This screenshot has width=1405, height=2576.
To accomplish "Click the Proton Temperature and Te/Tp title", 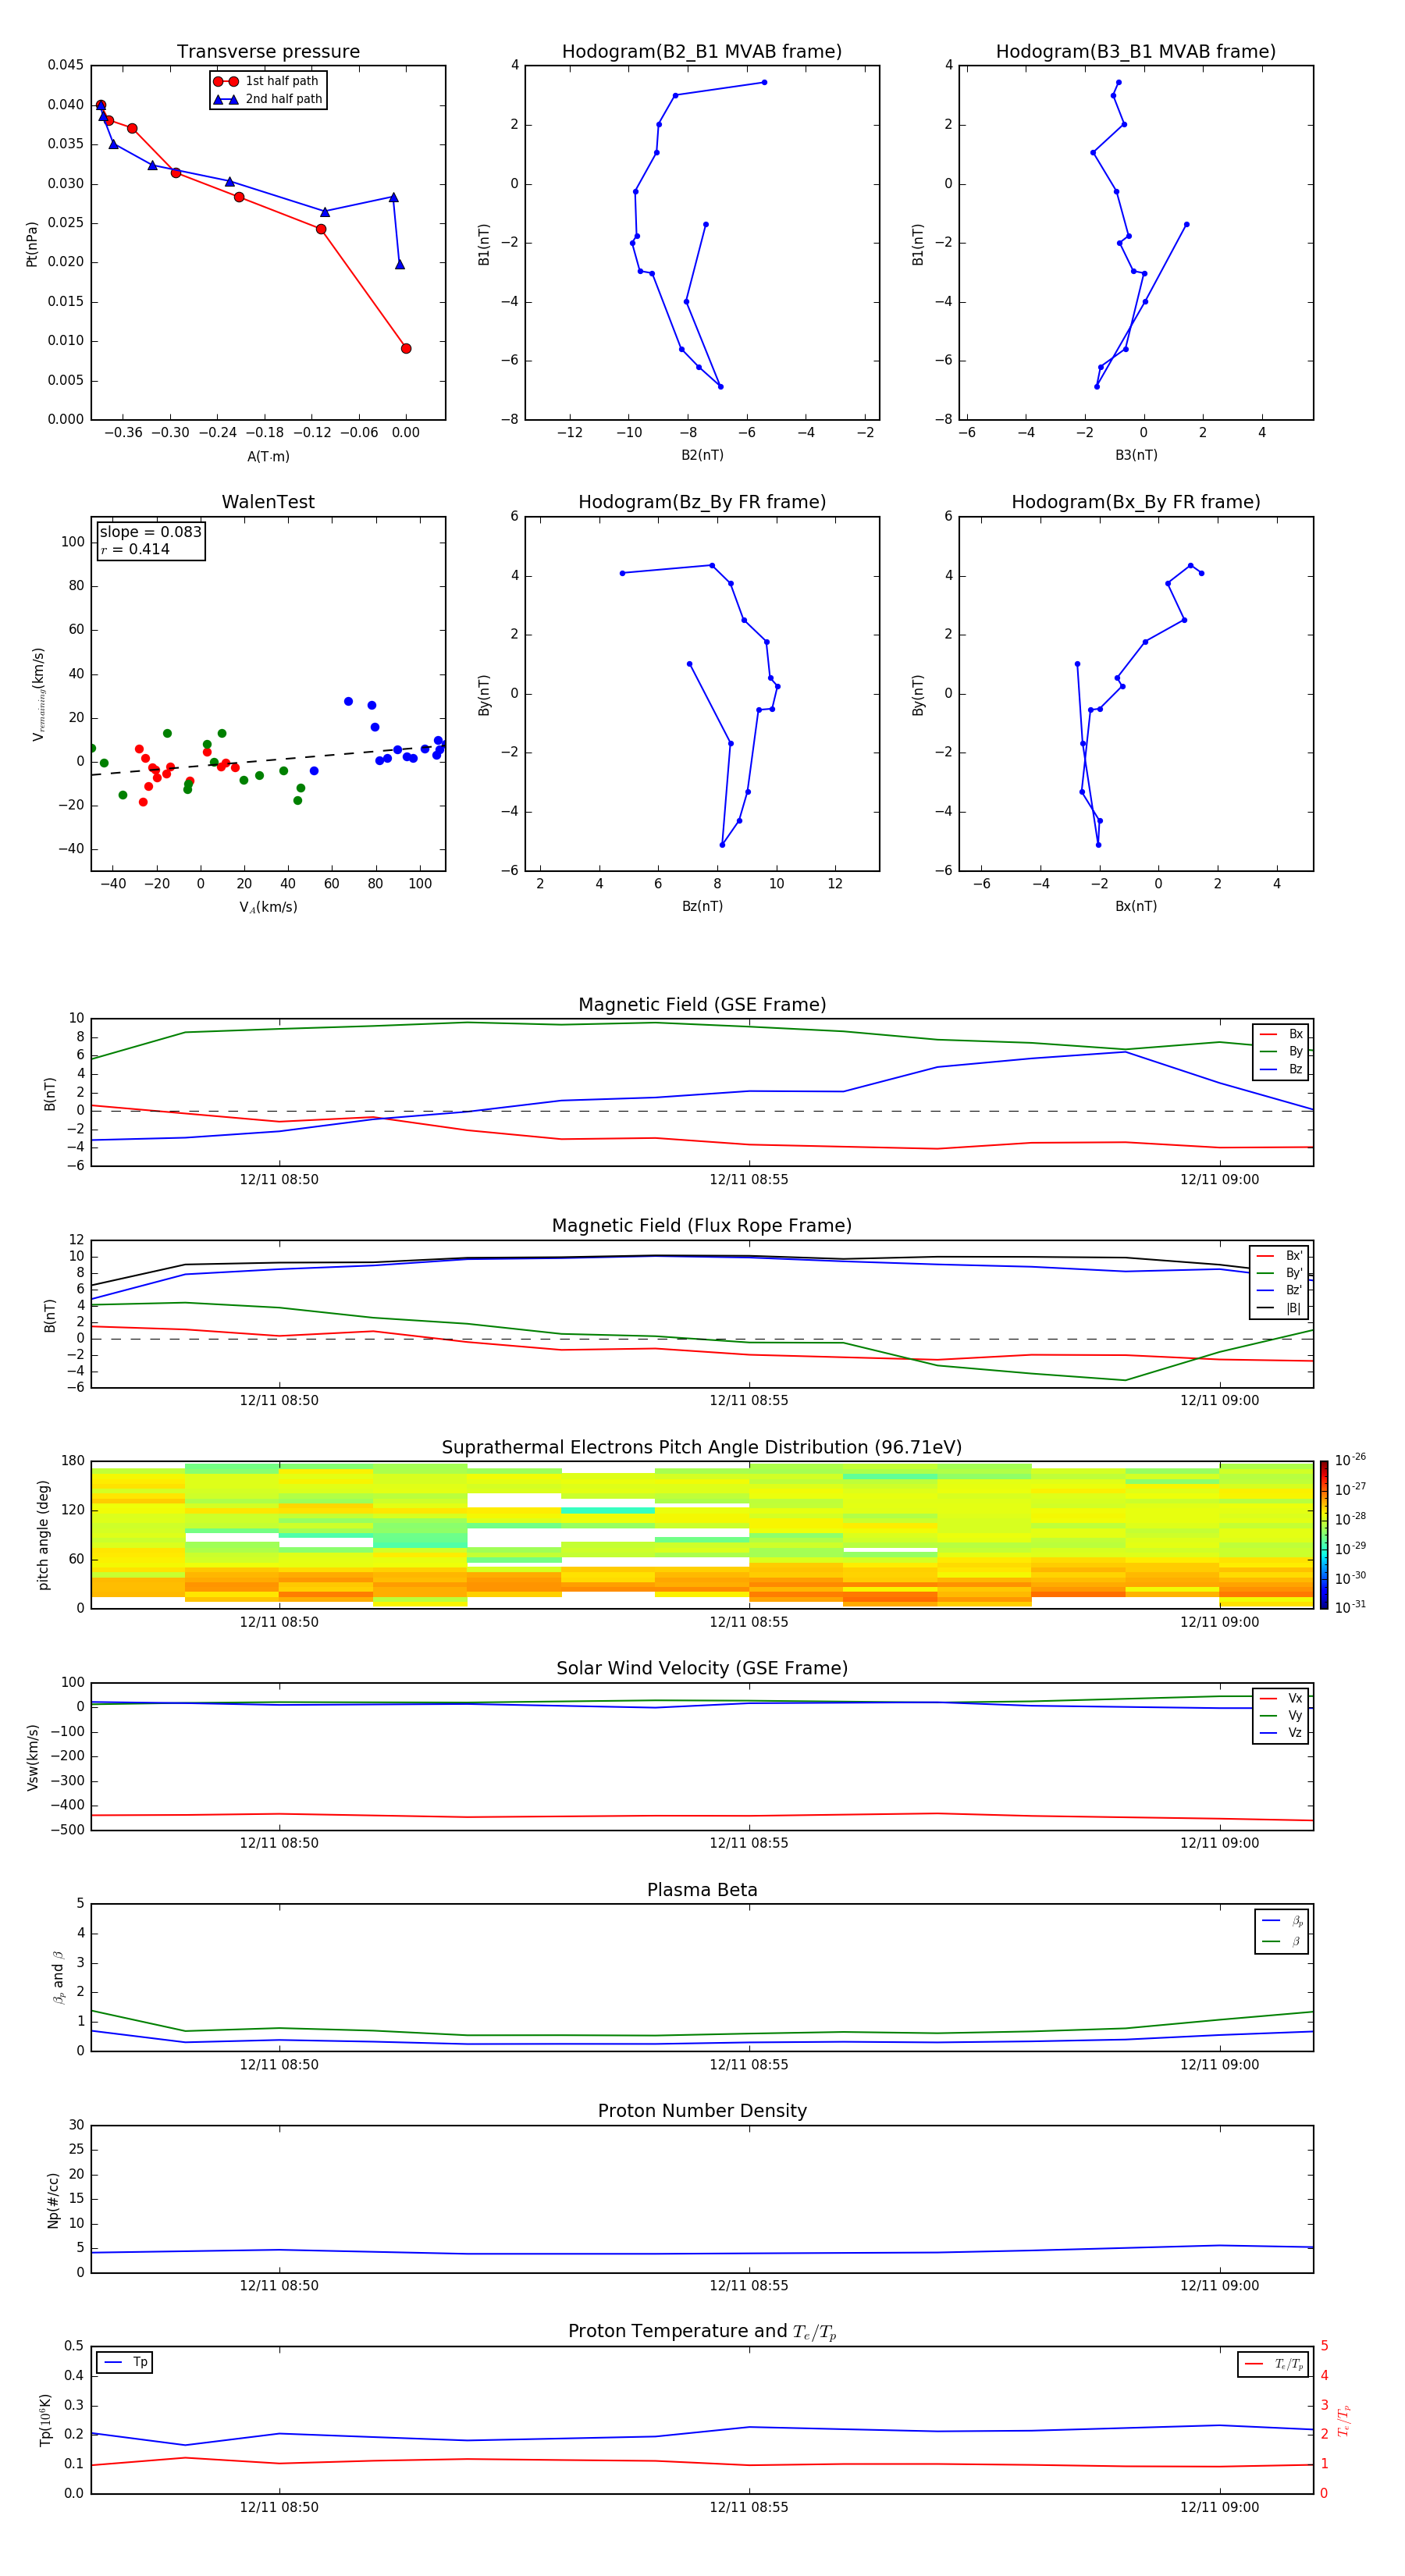I will (702, 2331).
